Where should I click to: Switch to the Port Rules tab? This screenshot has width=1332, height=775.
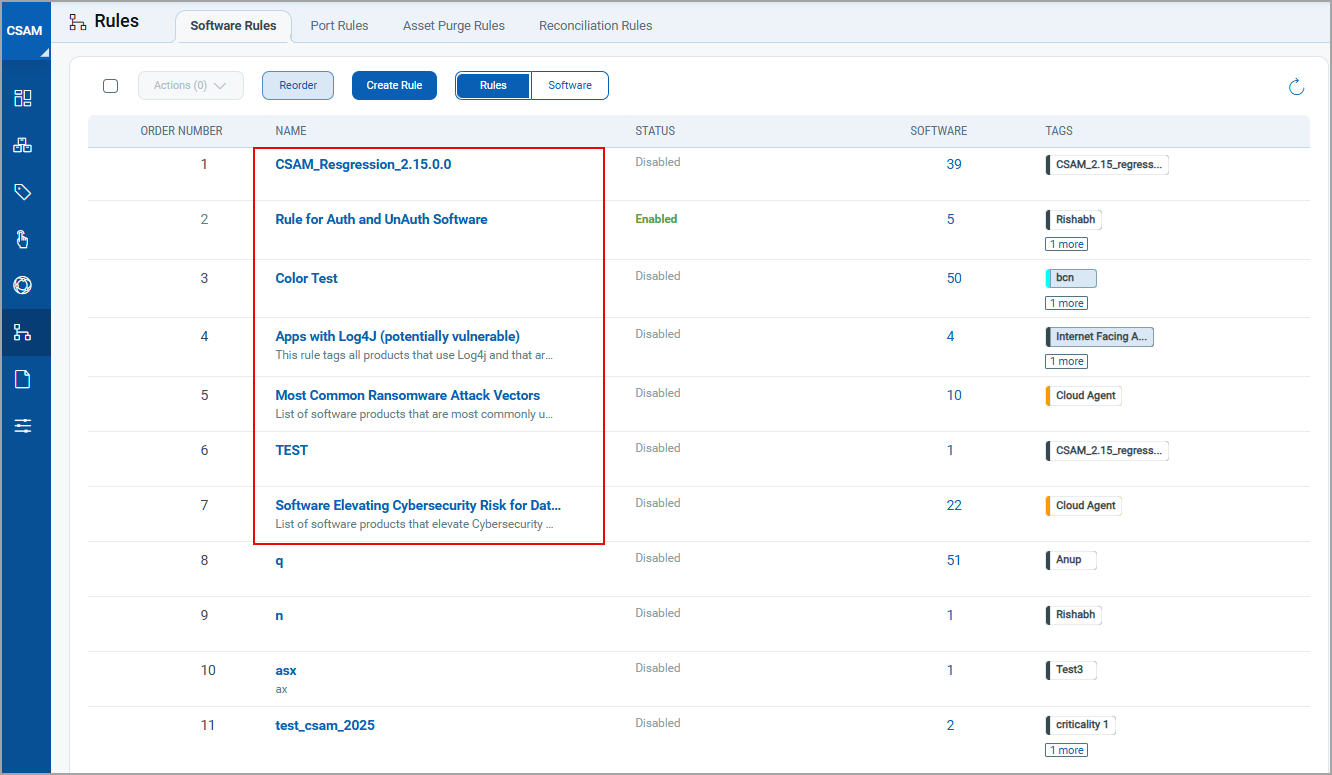coord(339,26)
